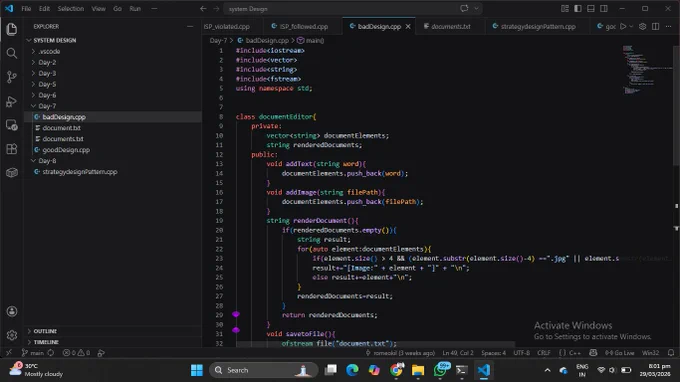Open Explorer views and more actions menu
680x382 pixels.
(x=190, y=26)
